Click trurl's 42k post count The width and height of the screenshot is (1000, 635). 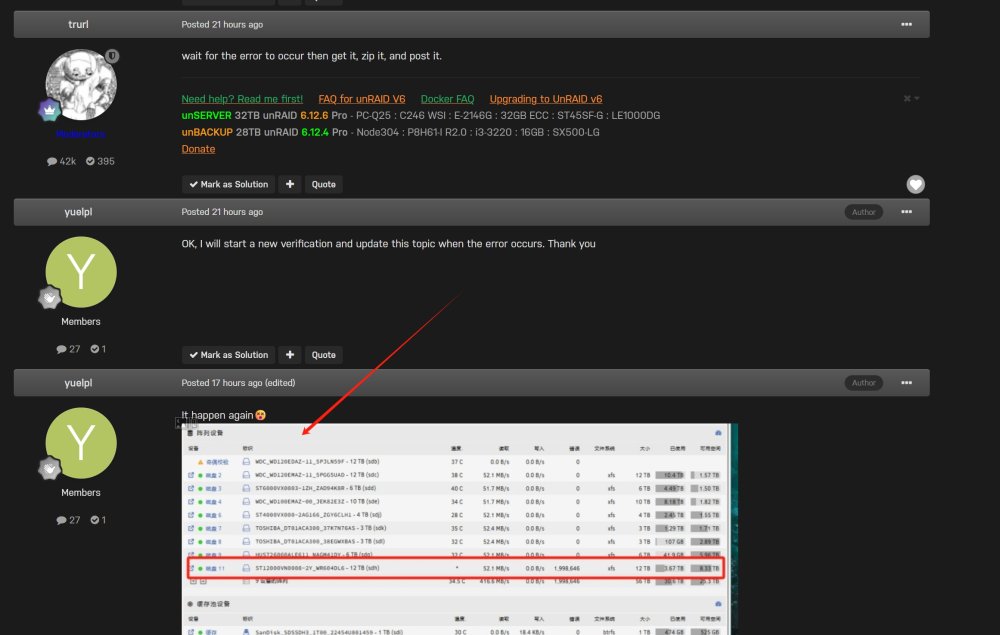coord(61,161)
